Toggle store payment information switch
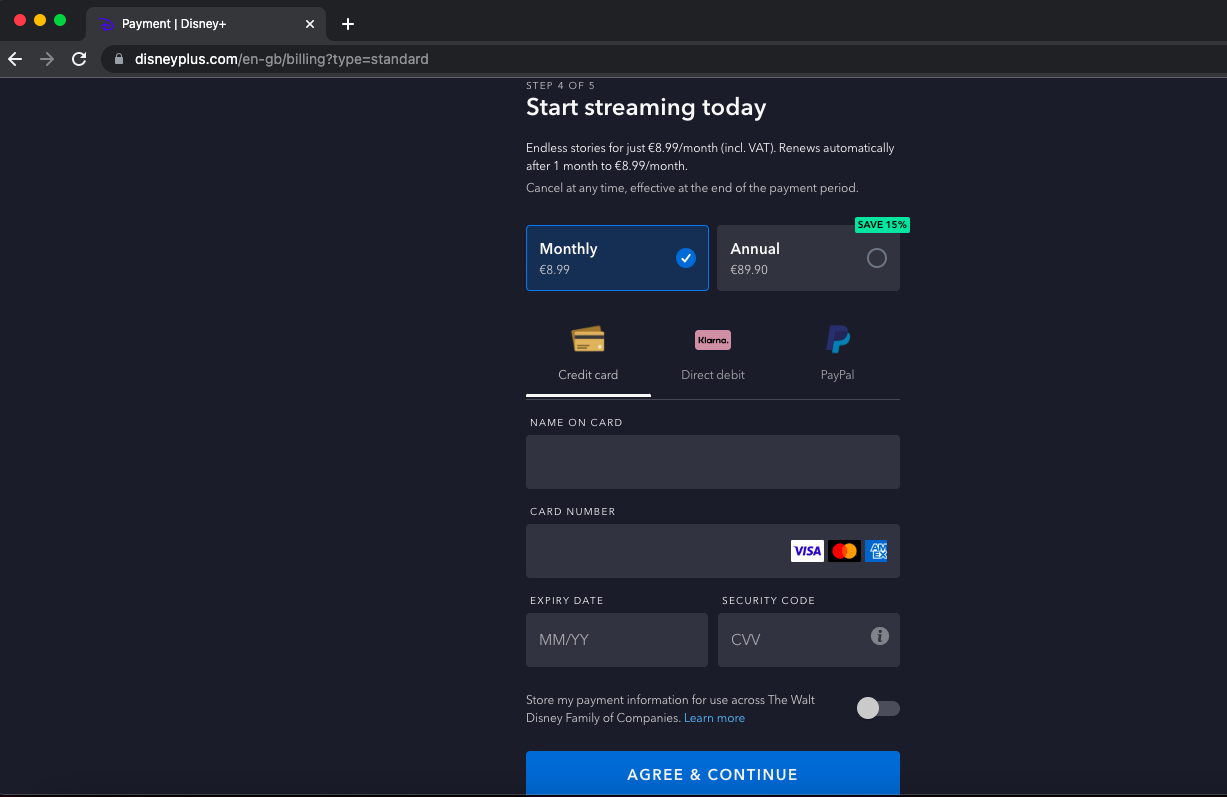1227x797 pixels. pos(878,708)
